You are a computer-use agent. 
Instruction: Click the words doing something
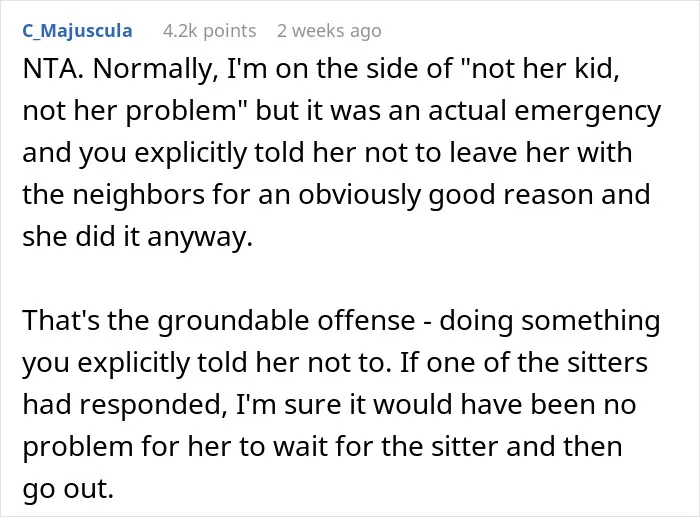pyautogui.click(x=550, y=321)
